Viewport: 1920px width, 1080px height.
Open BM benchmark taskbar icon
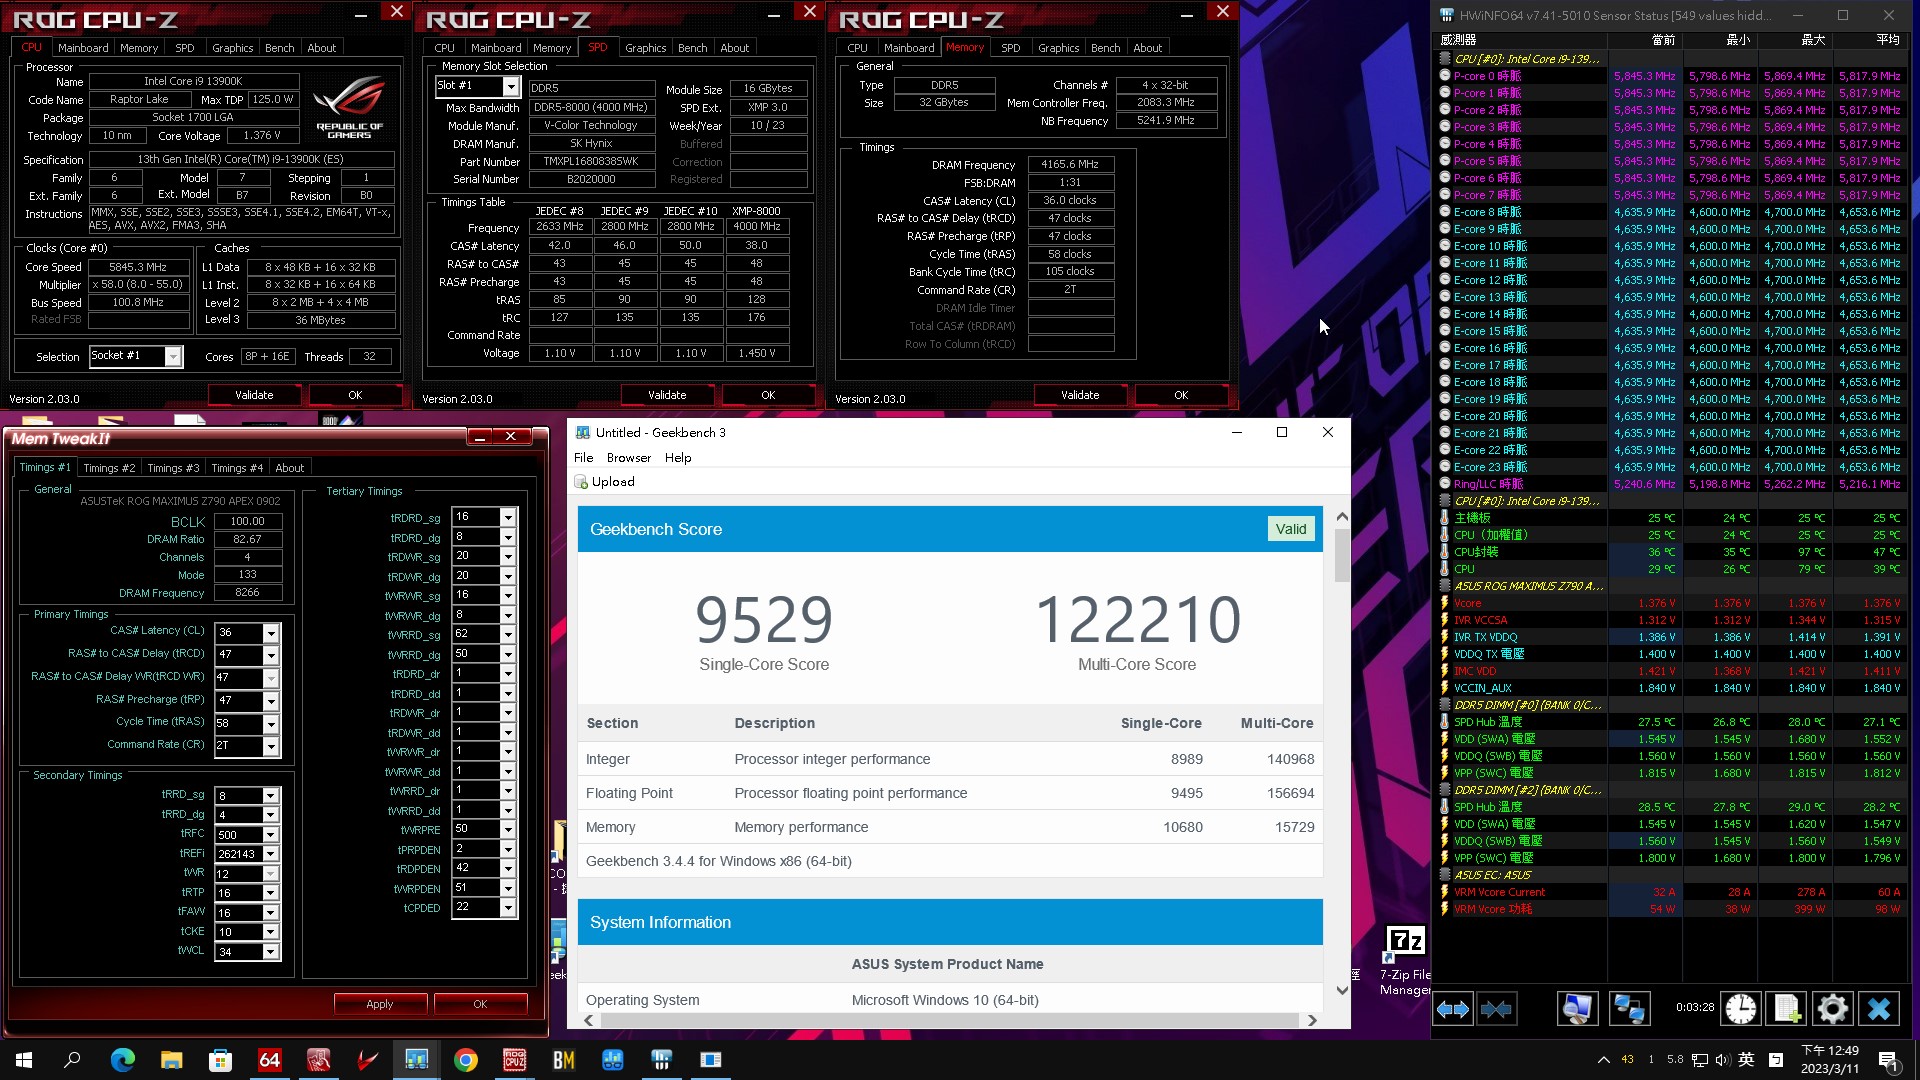pos(564,1060)
